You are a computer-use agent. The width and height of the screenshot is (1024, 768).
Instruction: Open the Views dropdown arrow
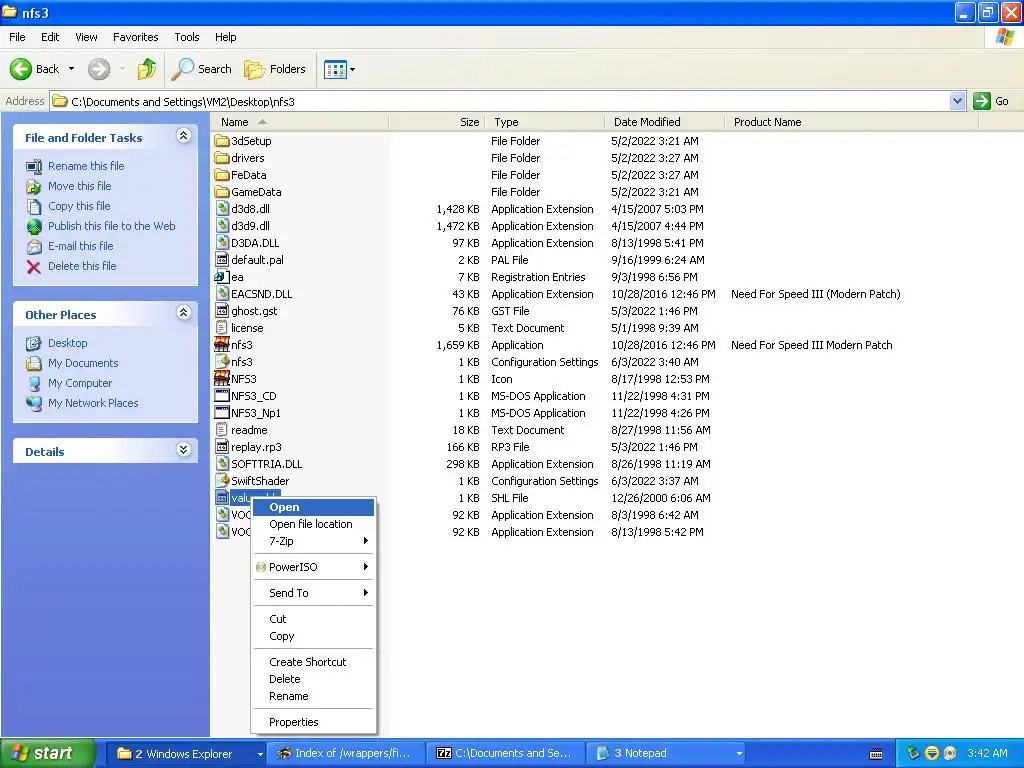353,69
